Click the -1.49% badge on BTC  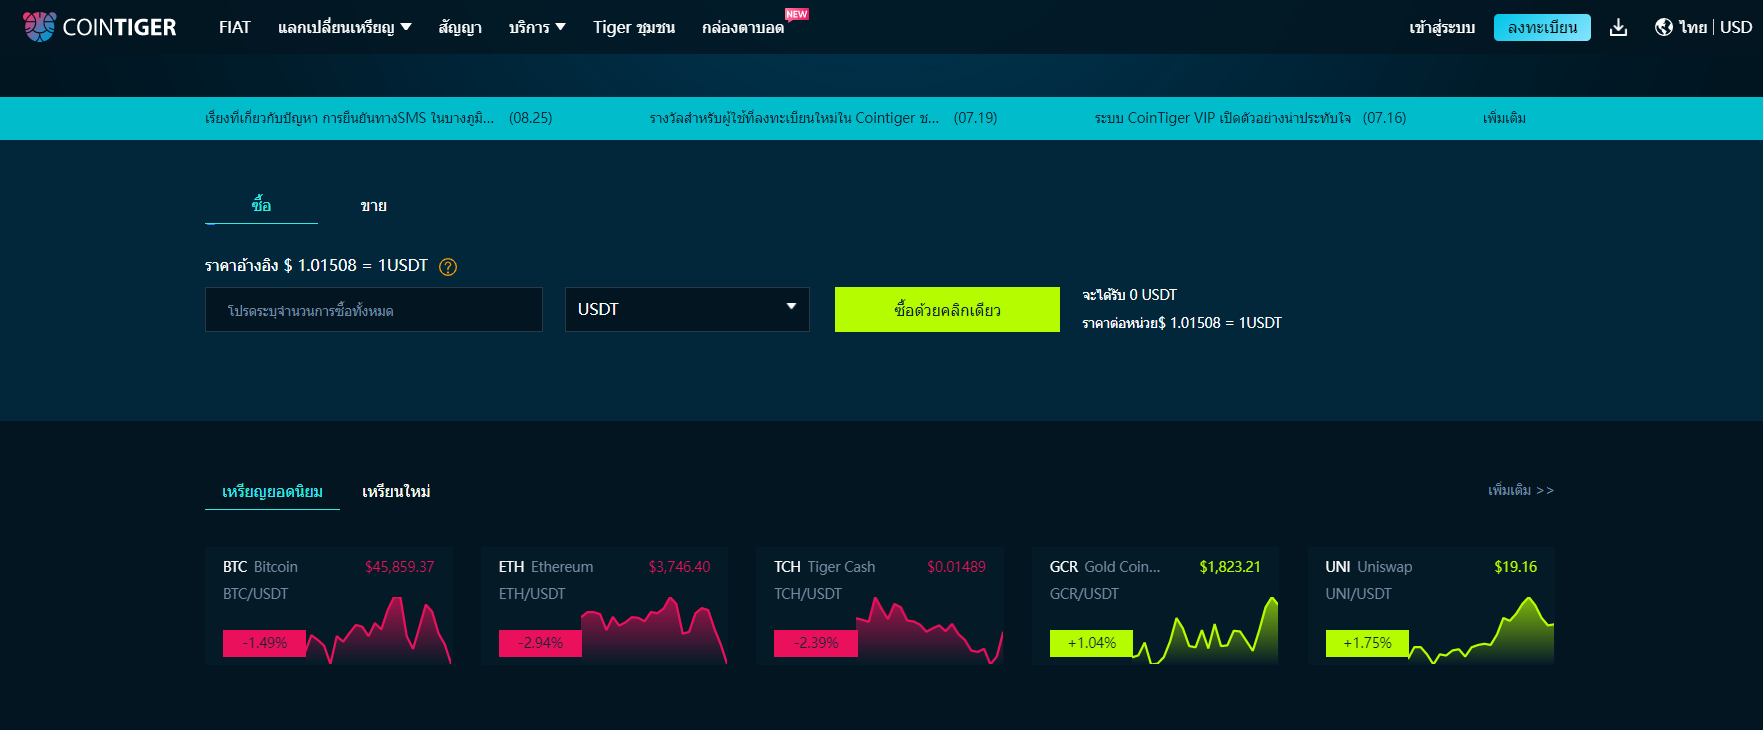(x=265, y=643)
